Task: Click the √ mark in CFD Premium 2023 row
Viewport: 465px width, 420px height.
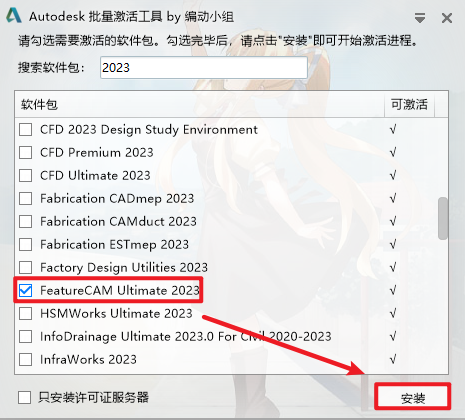Action: 393,153
